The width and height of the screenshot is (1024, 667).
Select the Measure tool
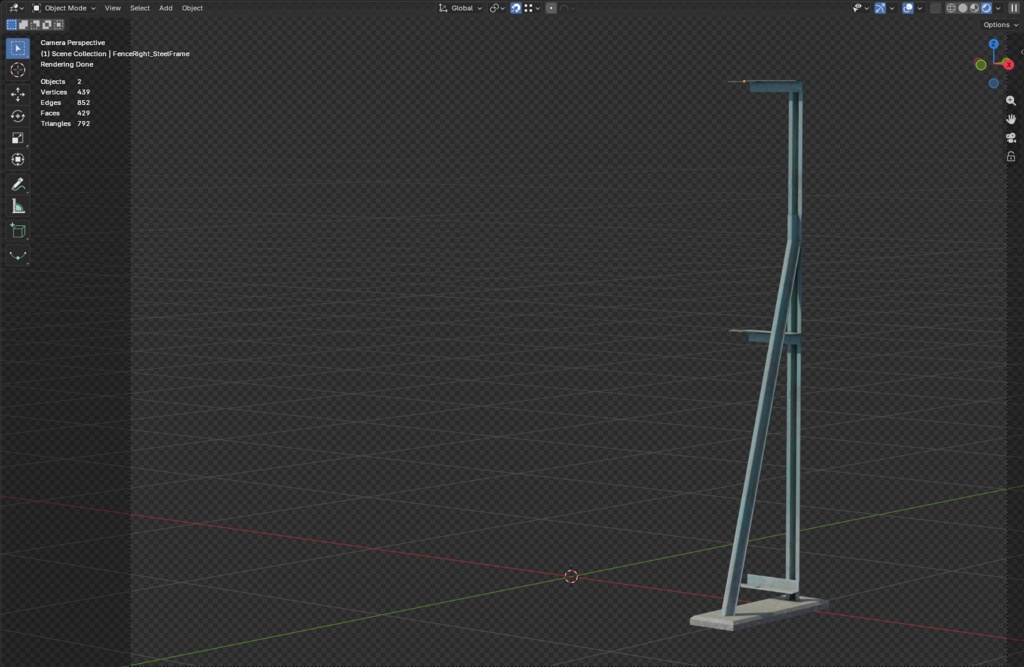point(18,207)
